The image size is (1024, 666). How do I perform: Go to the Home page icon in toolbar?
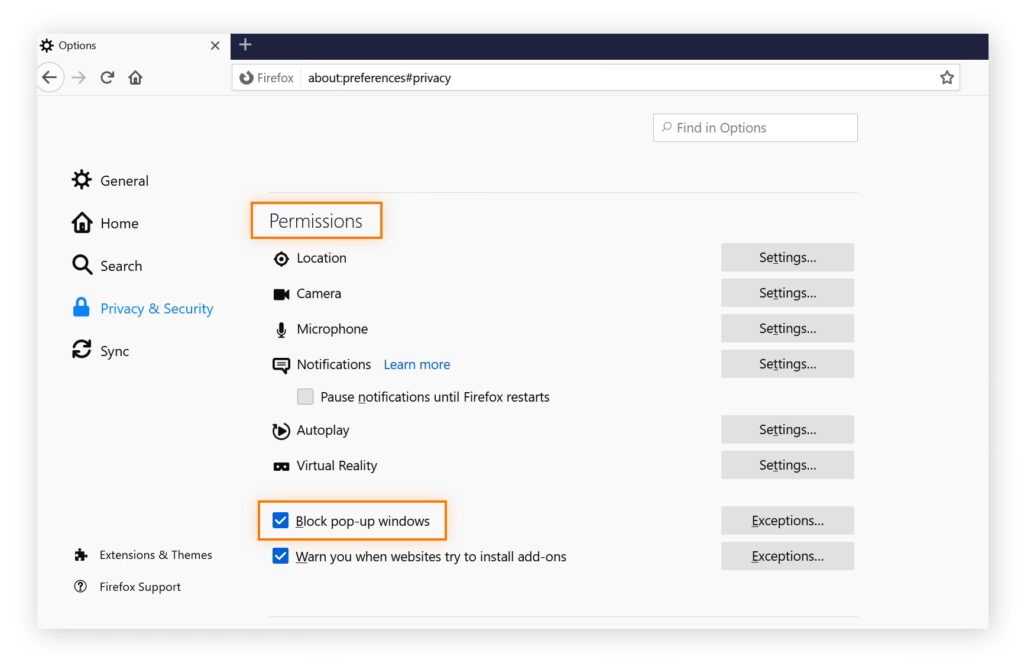[x=135, y=77]
